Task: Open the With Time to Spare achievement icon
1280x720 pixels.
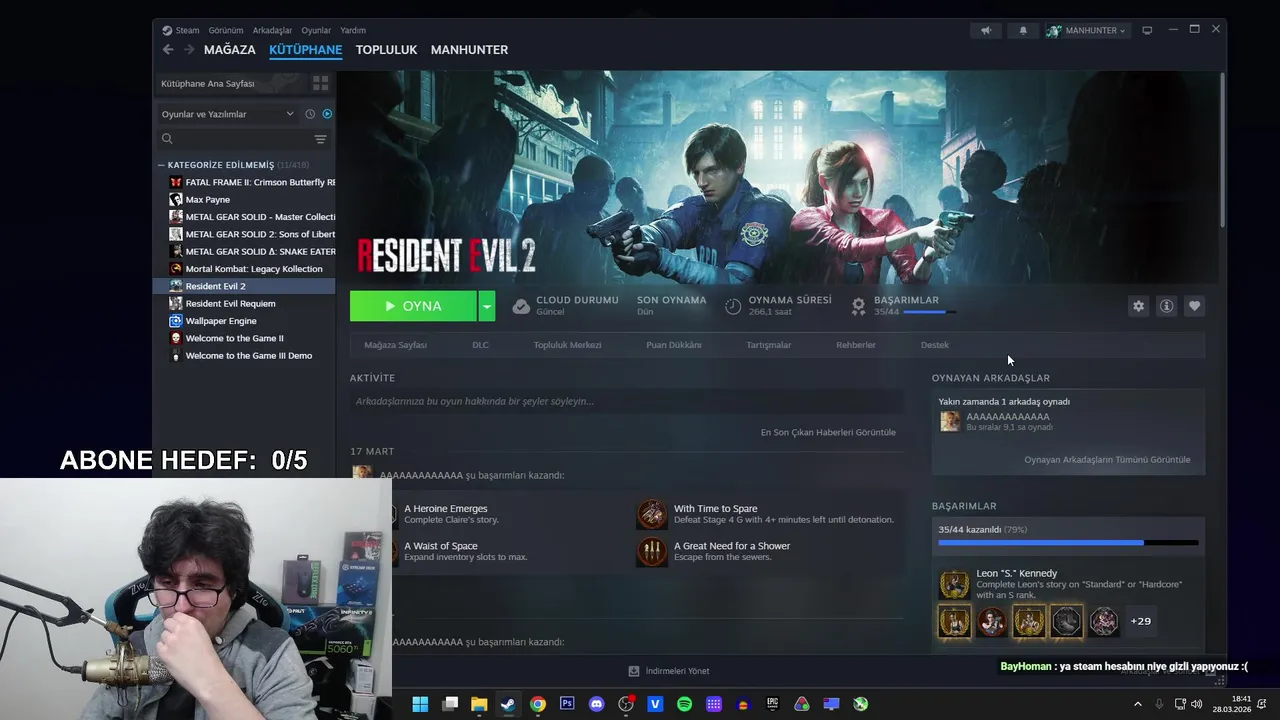Action: click(x=652, y=514)
